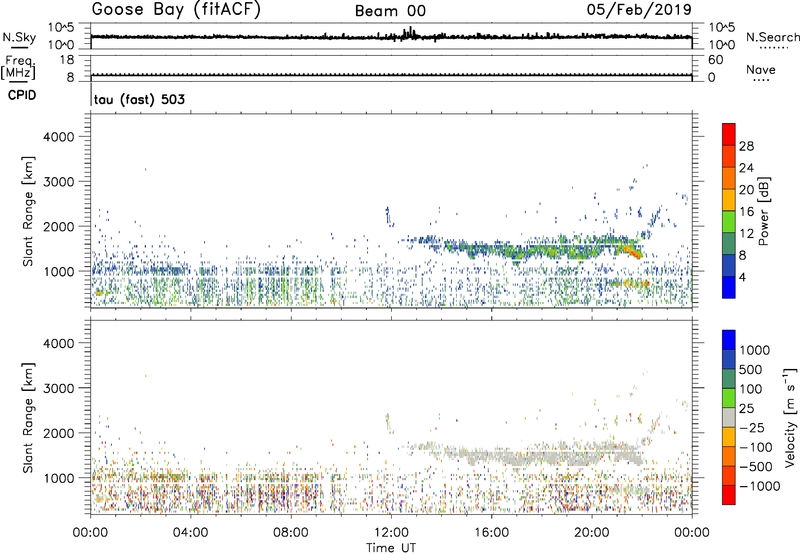Screen dimensions: 800x554
Task: Click the '1000' tick label on Velocity bar
Action: [755, 350]
